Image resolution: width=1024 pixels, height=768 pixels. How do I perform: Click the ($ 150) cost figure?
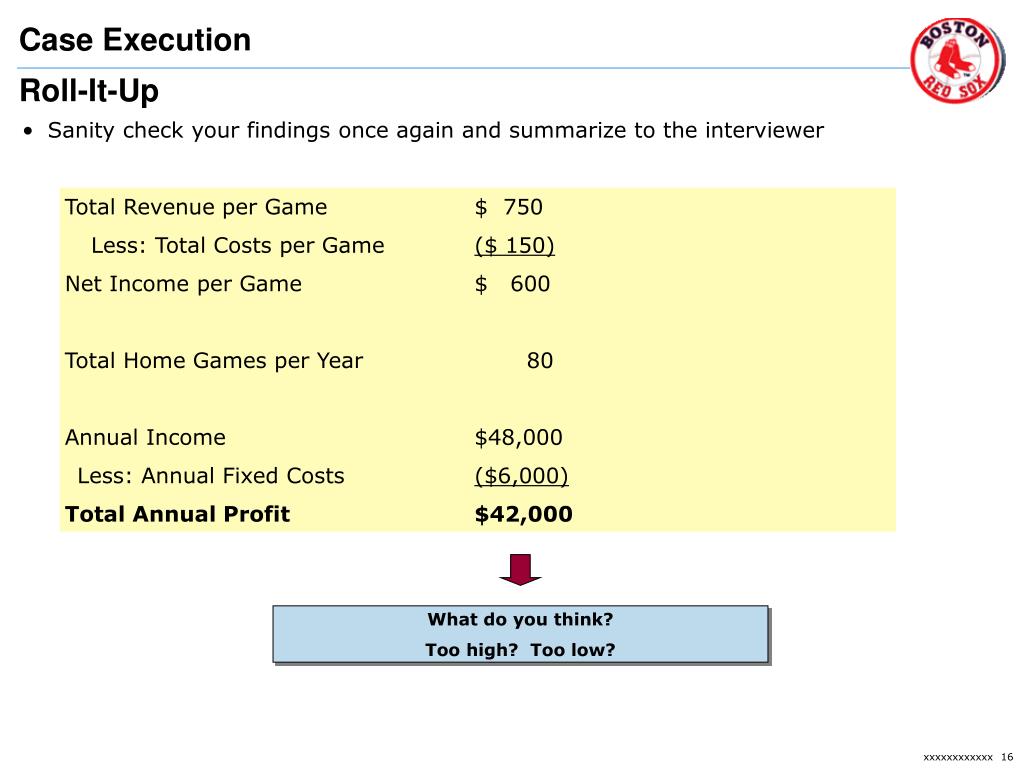(515, 246)
